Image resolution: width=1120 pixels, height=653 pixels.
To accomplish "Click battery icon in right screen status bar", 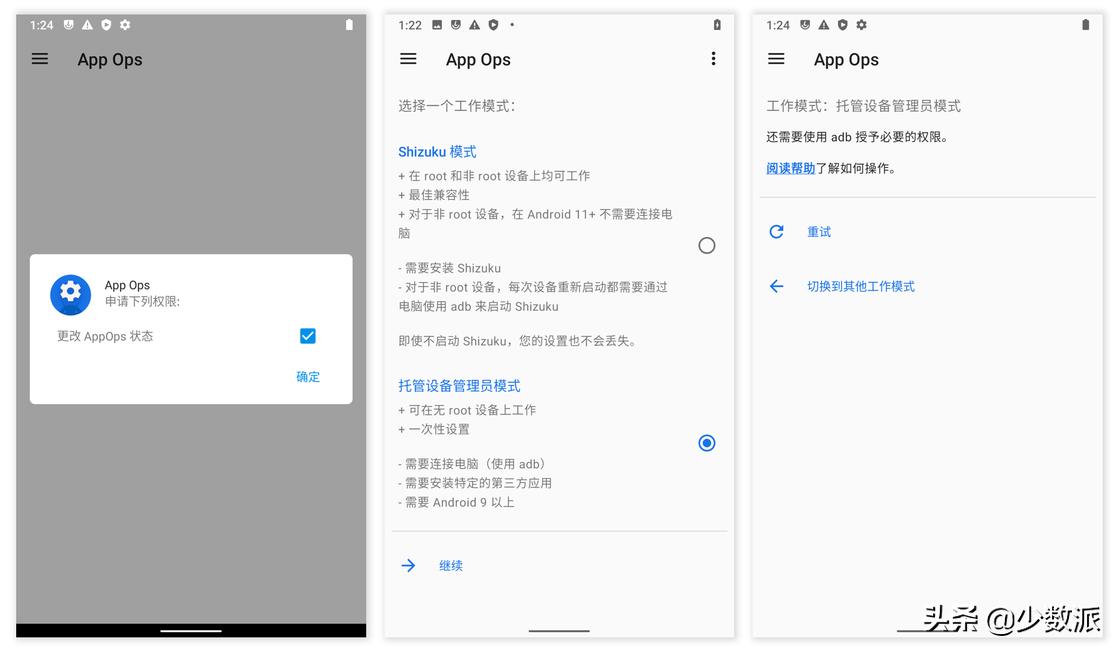I will (1085, 25).
